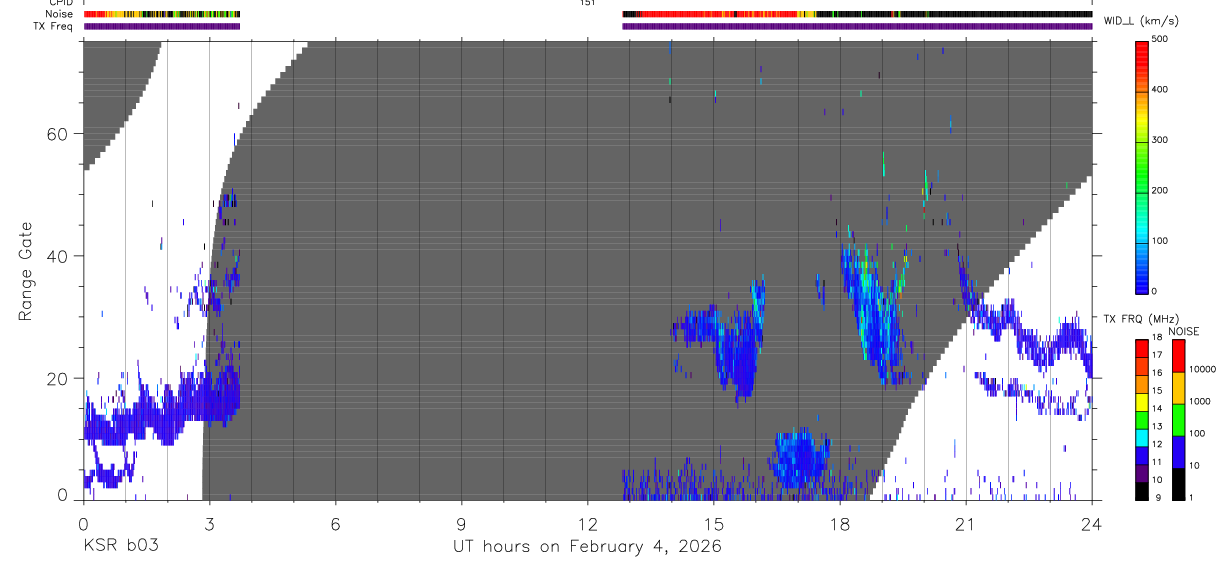The image size is (1228, 567).
Task: Click the 'KSR b03' radar beam label
Action: pyautogui.click(x=121, y=547)
